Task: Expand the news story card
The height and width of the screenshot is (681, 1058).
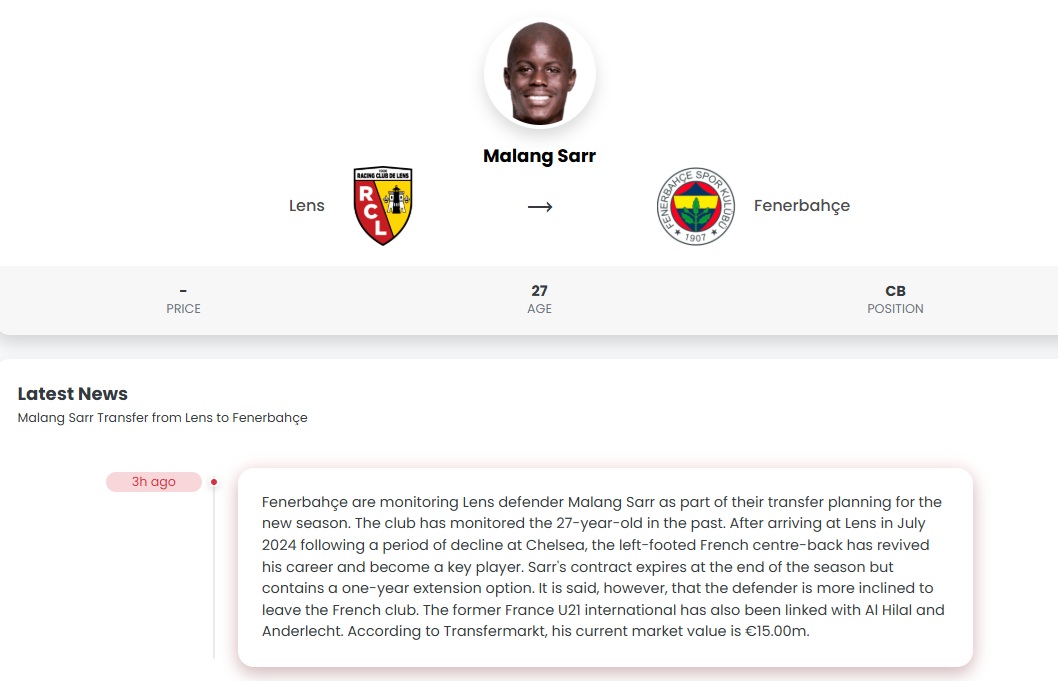Action: (604, 566)
